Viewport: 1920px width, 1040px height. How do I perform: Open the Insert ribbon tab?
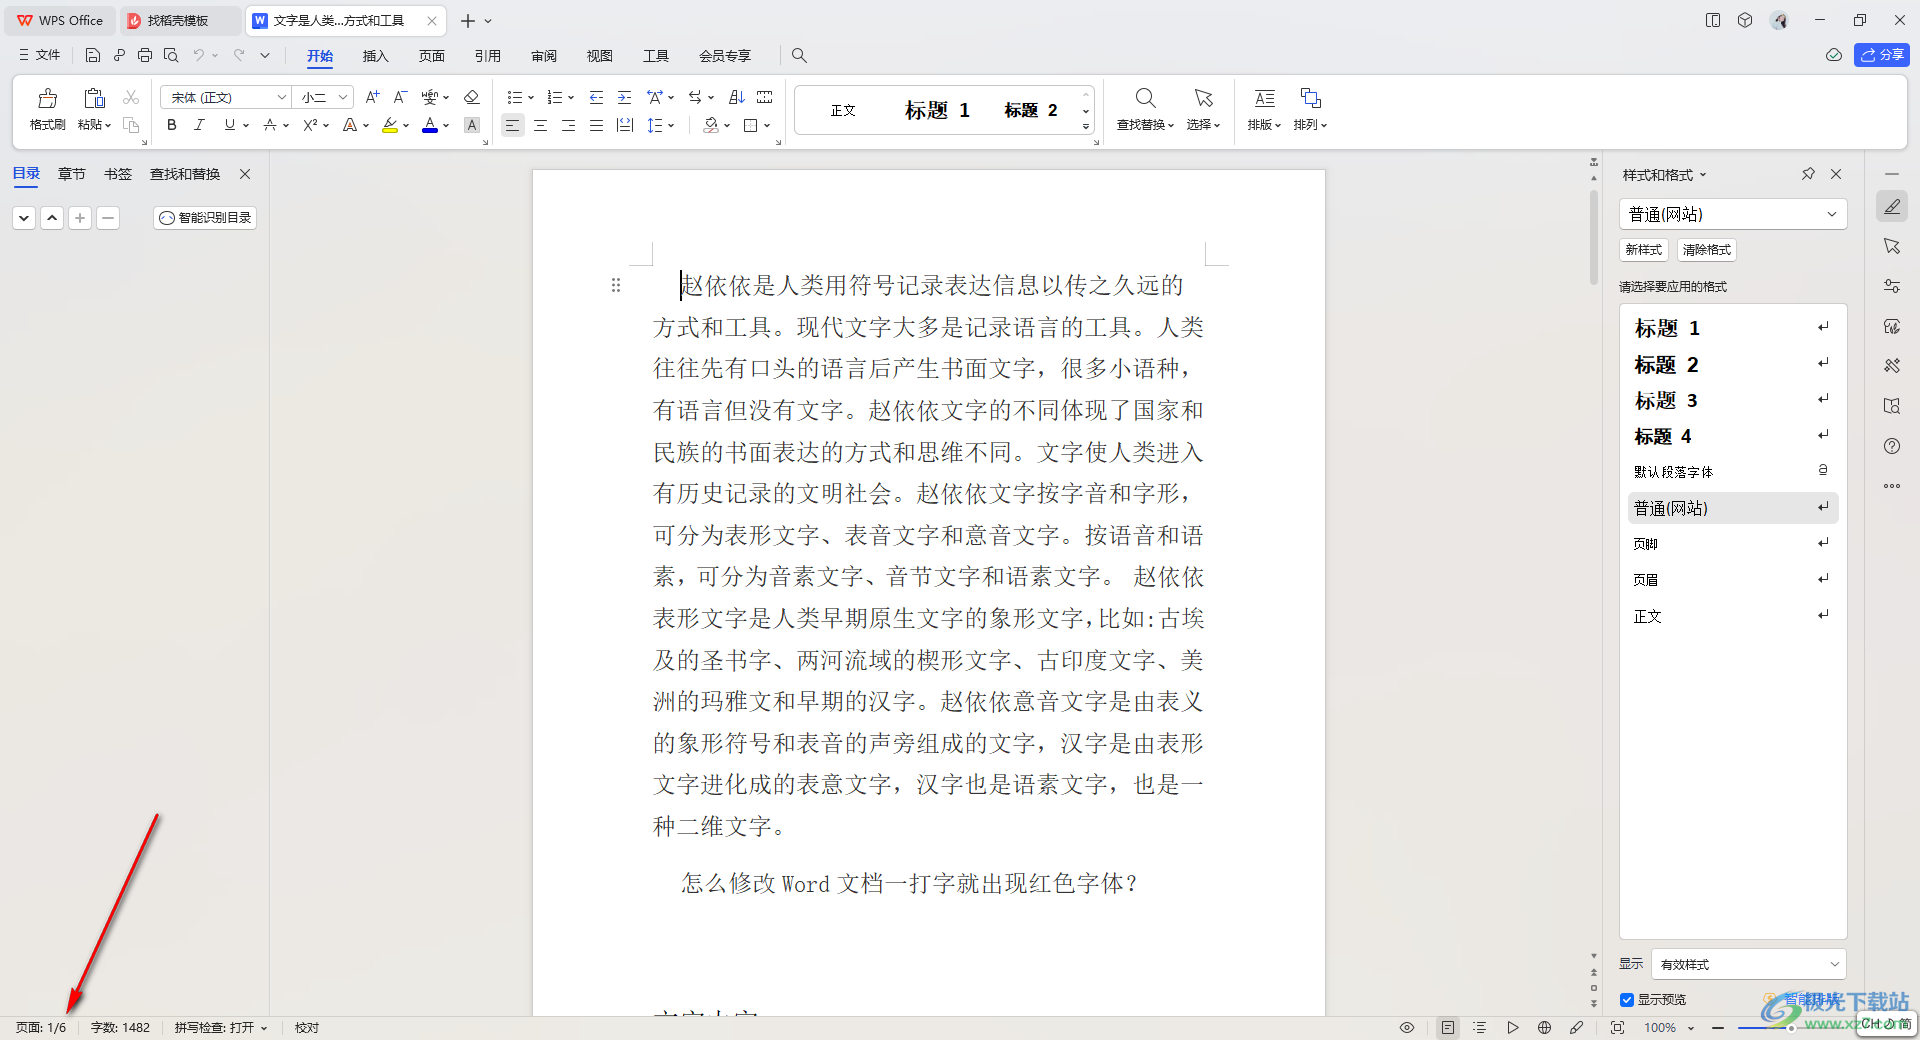tap(375, 56)
